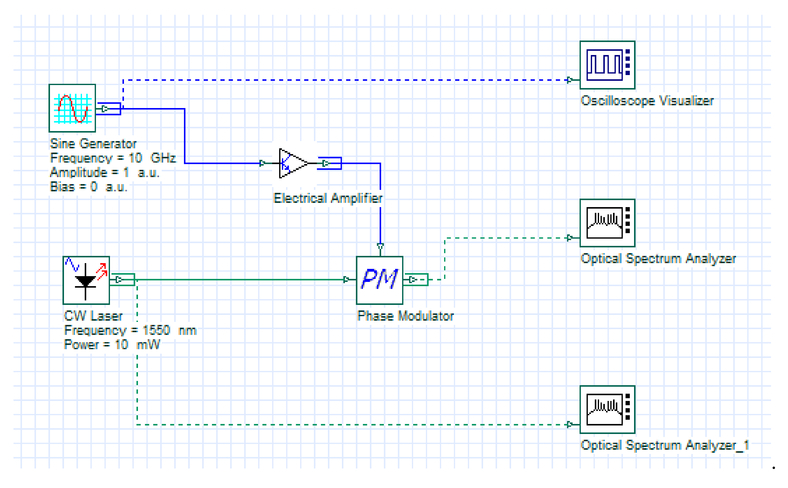Select 'Bias = 0 a.u.' parameter text
The height and width of the screenshot is (488, 788).
tap(89, 187)
